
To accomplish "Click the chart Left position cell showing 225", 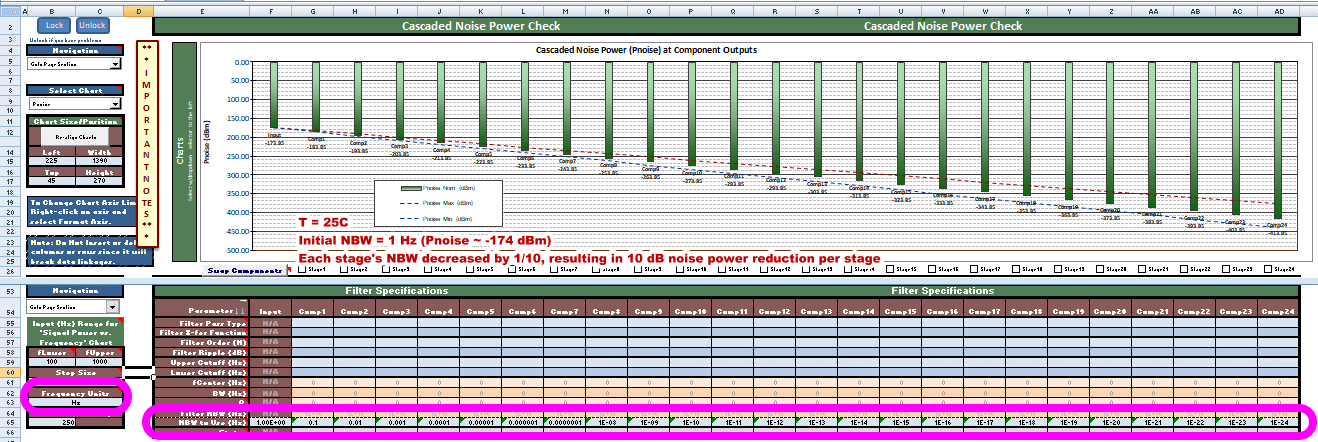I will click(50, 160).
